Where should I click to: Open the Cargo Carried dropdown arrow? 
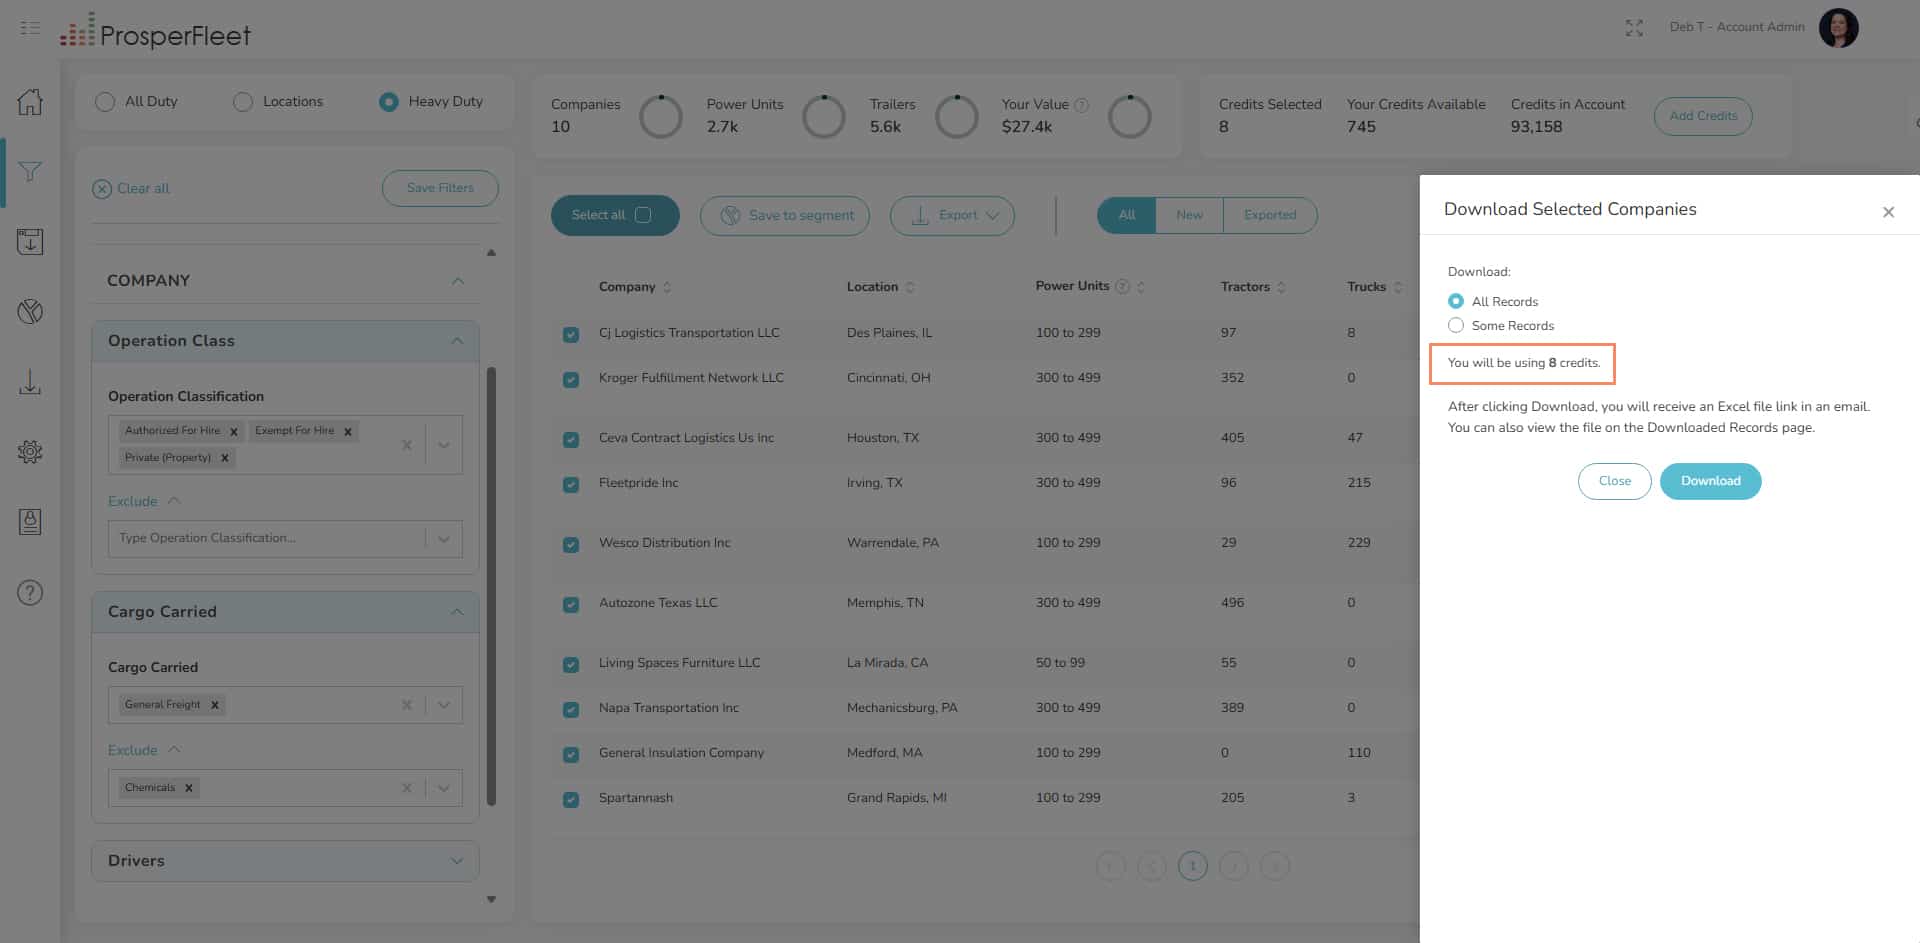444,705
